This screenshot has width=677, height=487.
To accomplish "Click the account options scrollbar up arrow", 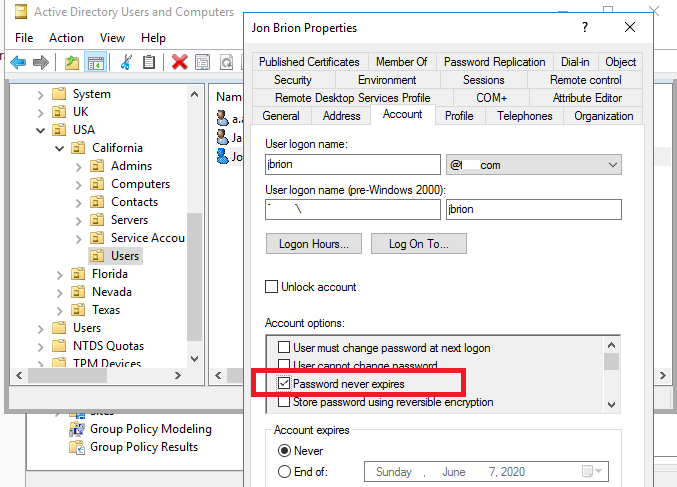I will pos(611,345).
